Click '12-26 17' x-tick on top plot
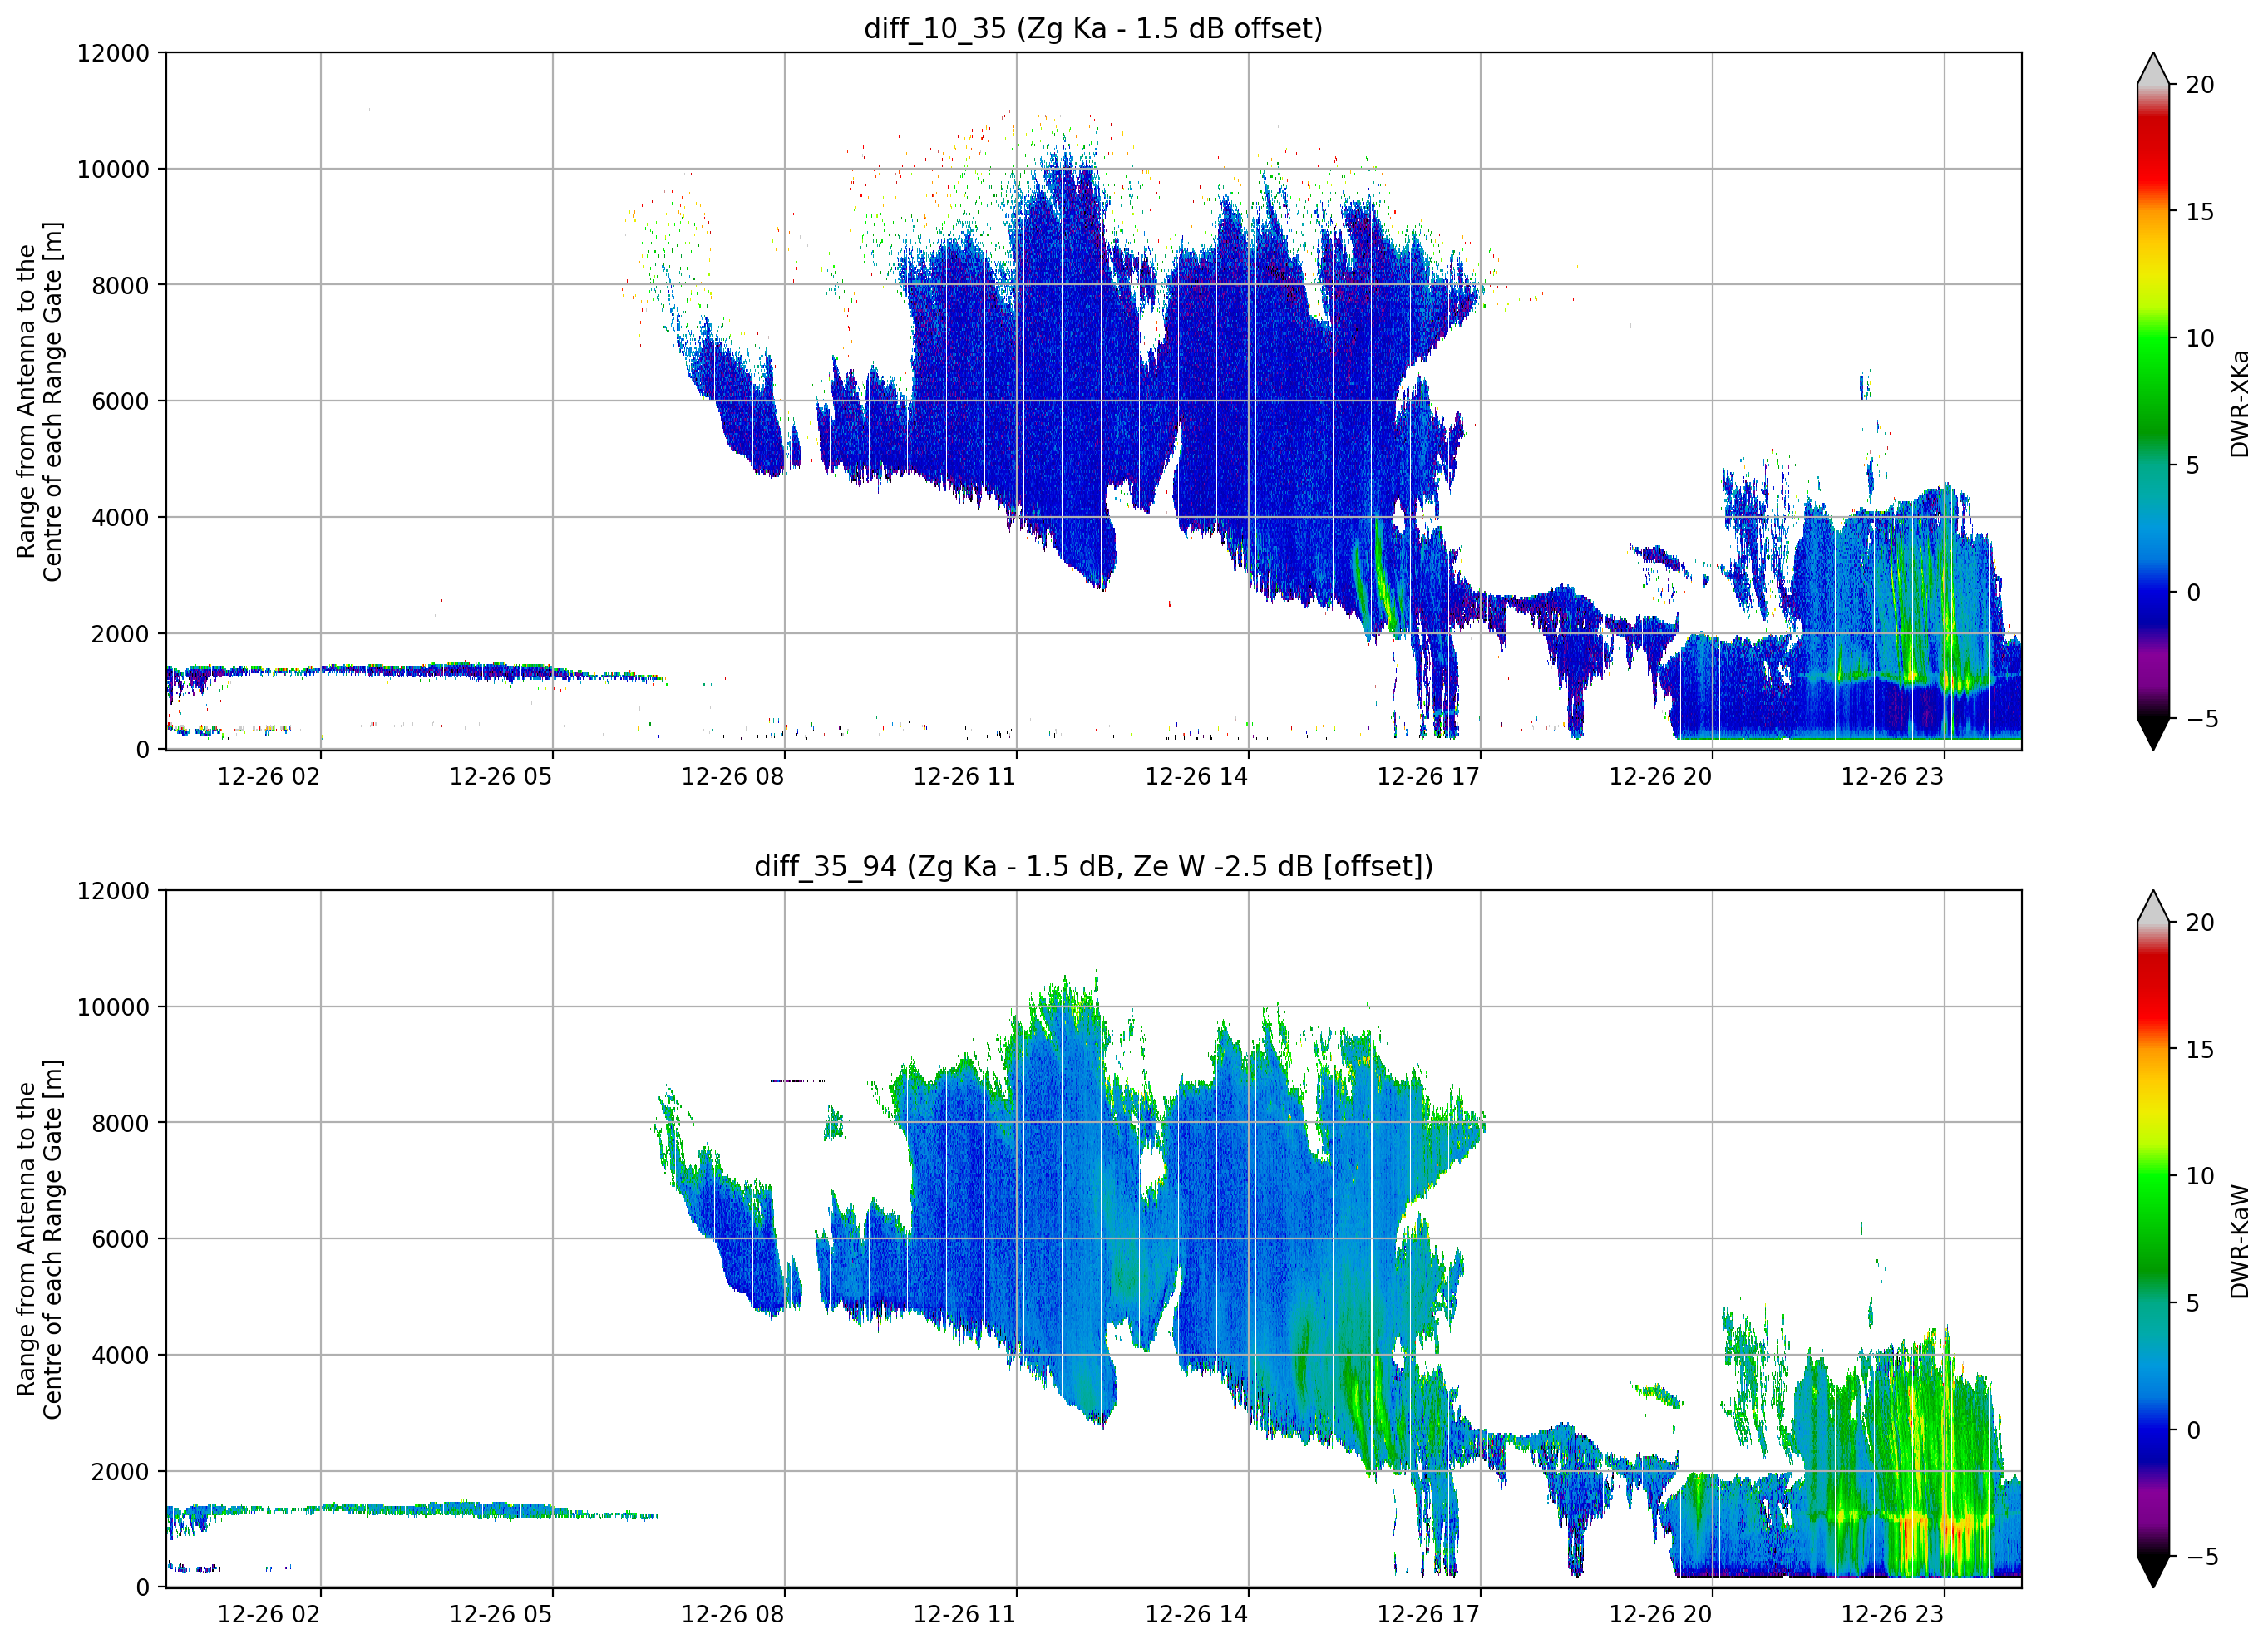Viewport: 2268px width, 1644px height. (1429, 777)
